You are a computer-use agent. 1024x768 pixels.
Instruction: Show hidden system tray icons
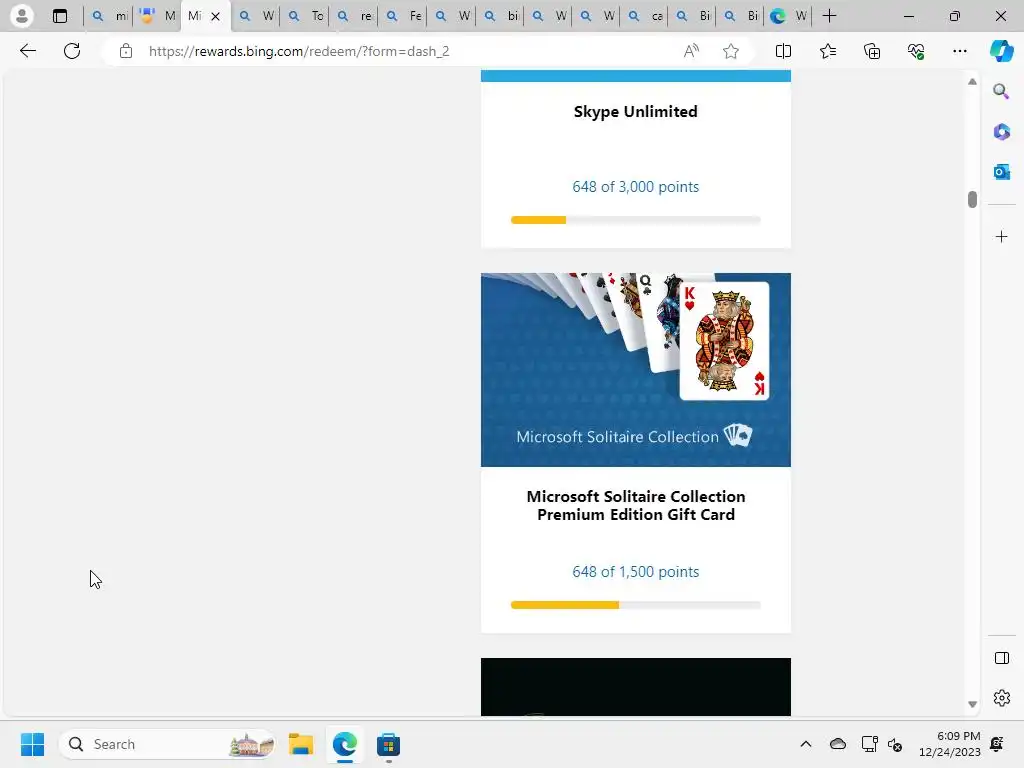tap(805, 744)
